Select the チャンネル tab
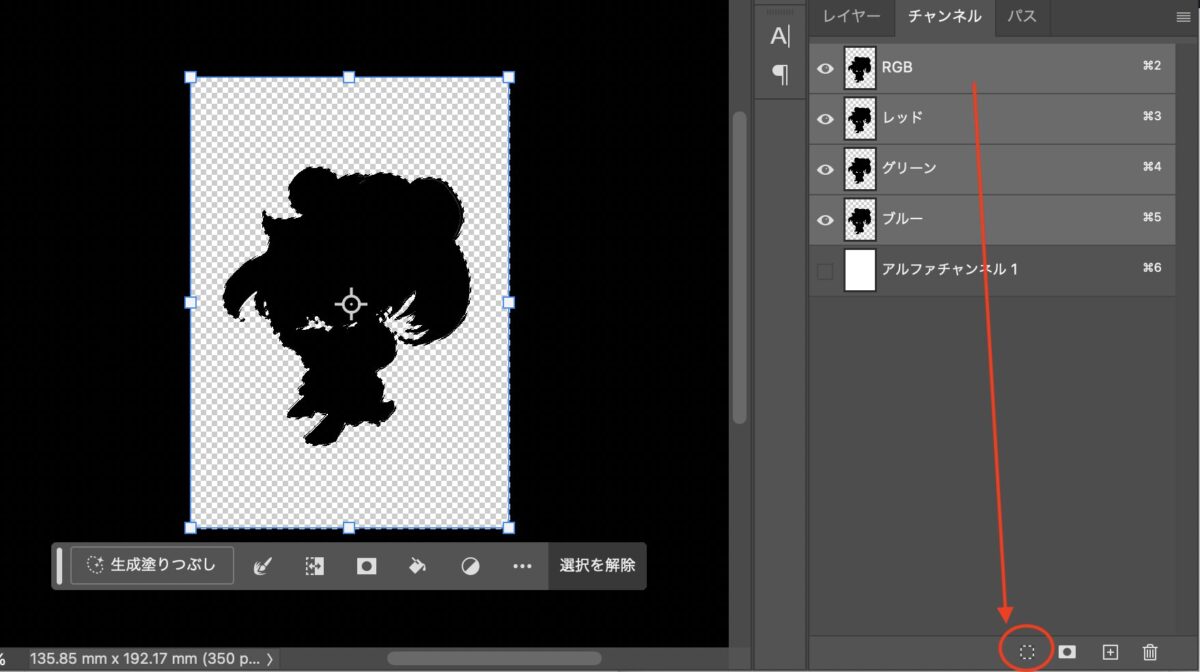This screenshot has width=1200, height=672. tap(945, 17)
